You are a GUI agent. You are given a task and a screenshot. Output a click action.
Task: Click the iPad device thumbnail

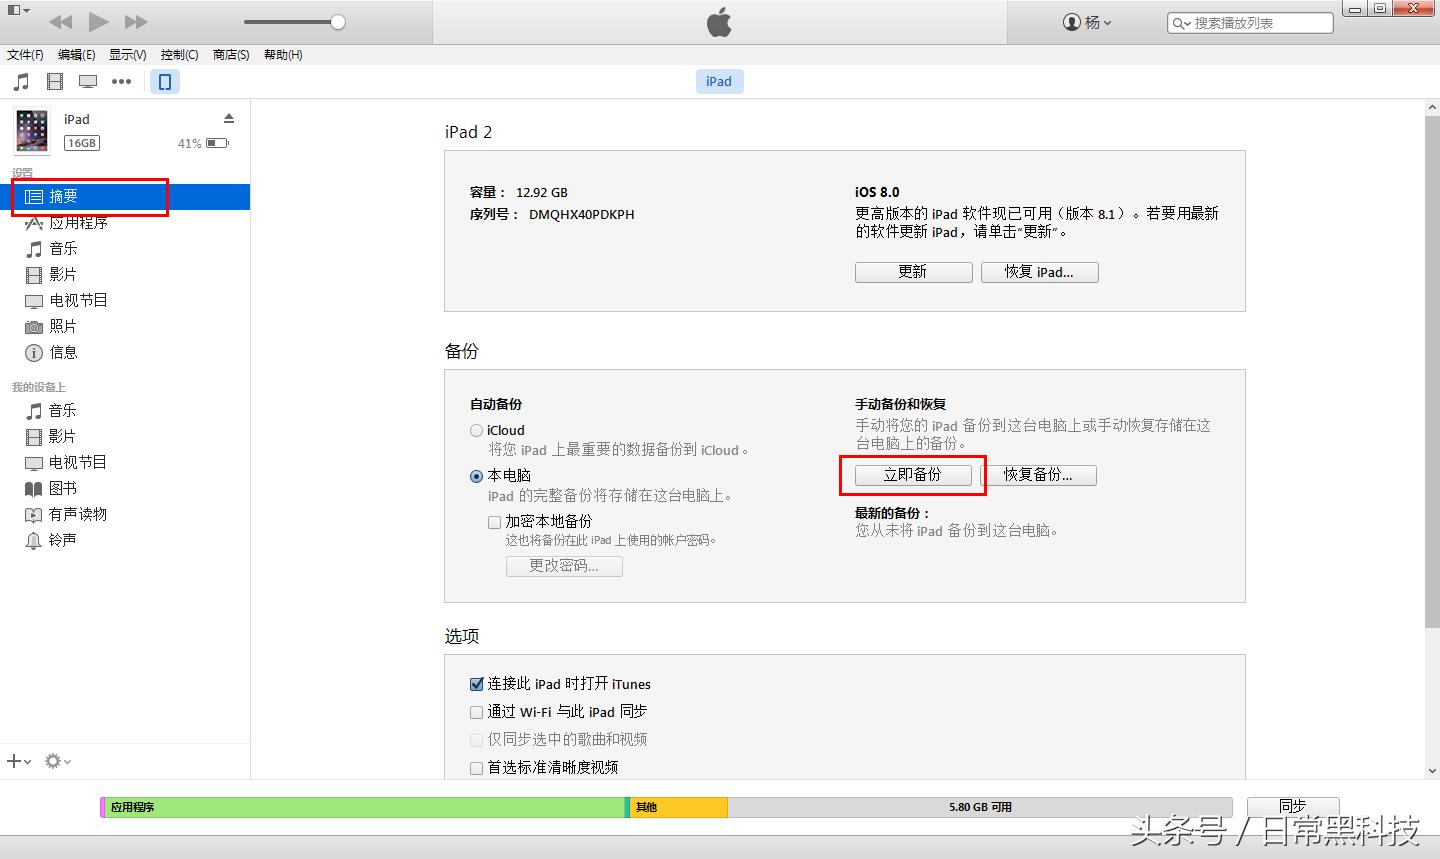click(32, 131)
